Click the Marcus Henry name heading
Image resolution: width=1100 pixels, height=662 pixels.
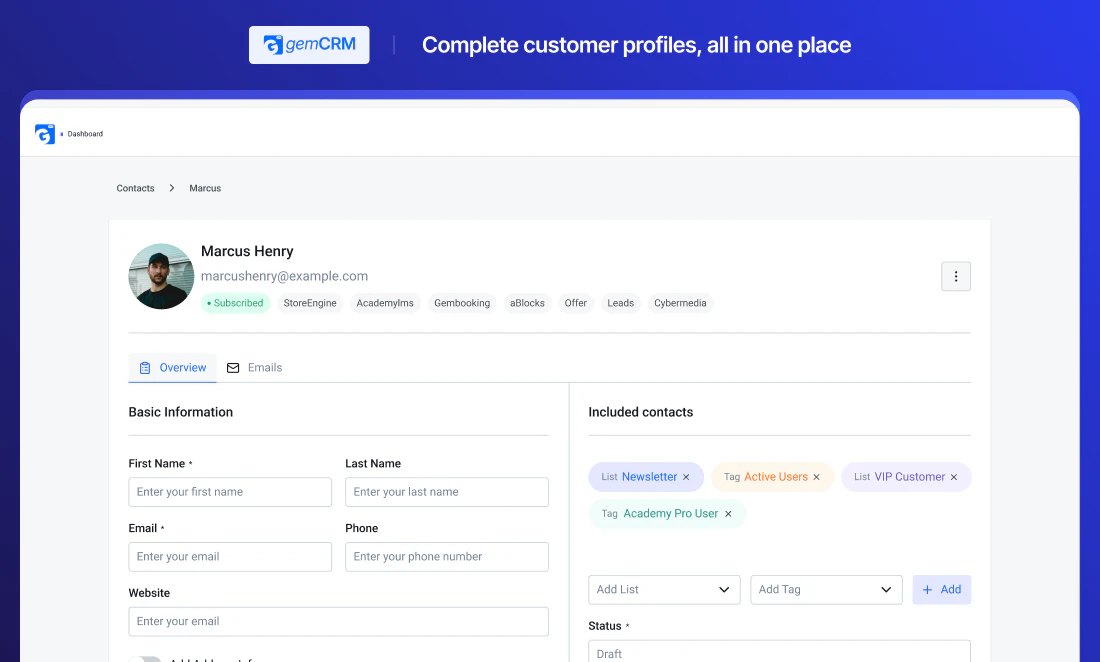(248, 251)
